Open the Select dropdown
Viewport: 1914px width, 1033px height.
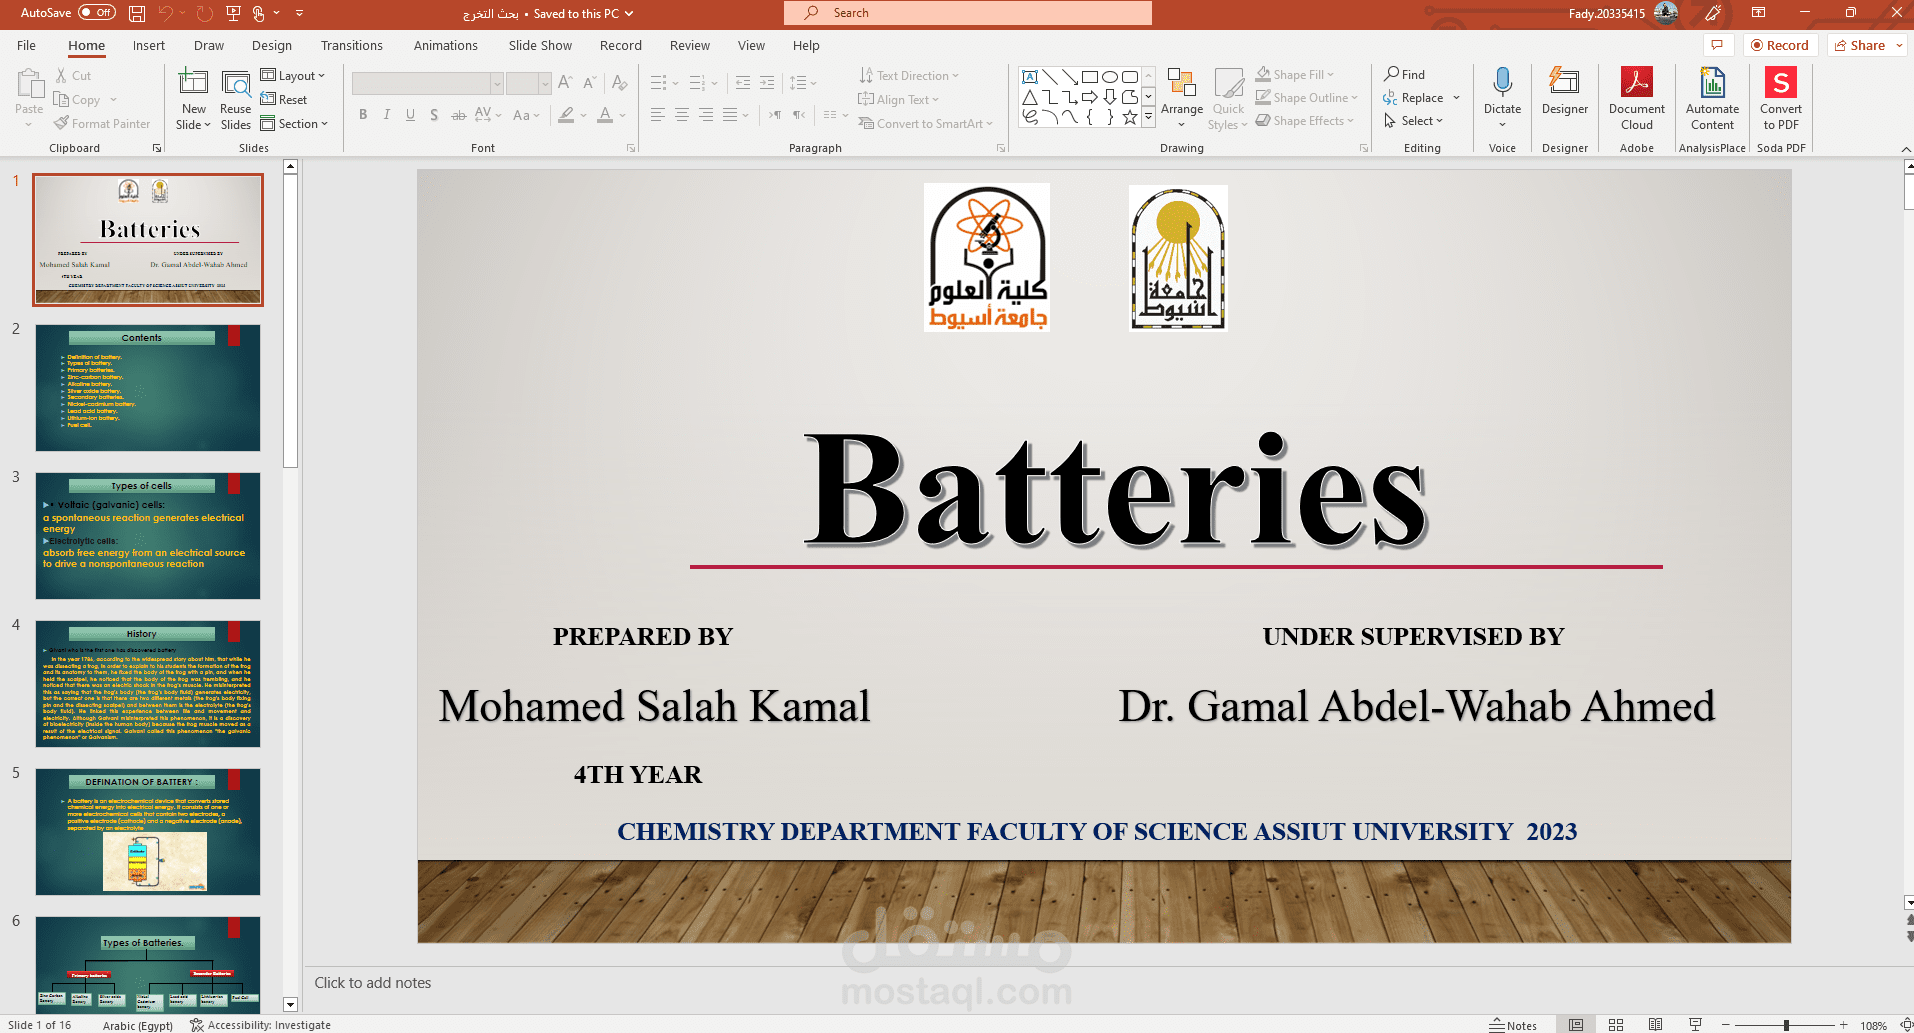pos(1414,121)
